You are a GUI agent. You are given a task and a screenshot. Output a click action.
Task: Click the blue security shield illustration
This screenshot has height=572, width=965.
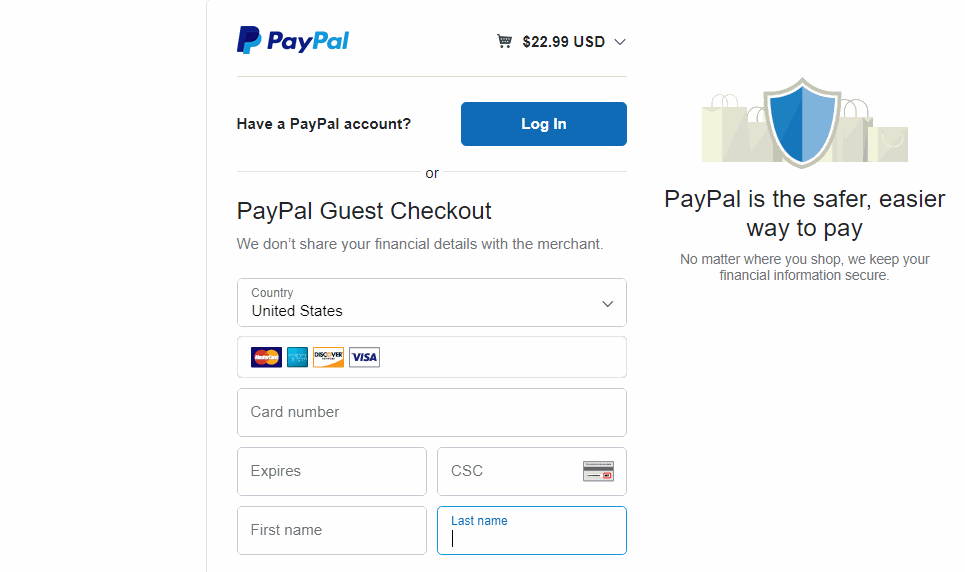pos(802,123)
